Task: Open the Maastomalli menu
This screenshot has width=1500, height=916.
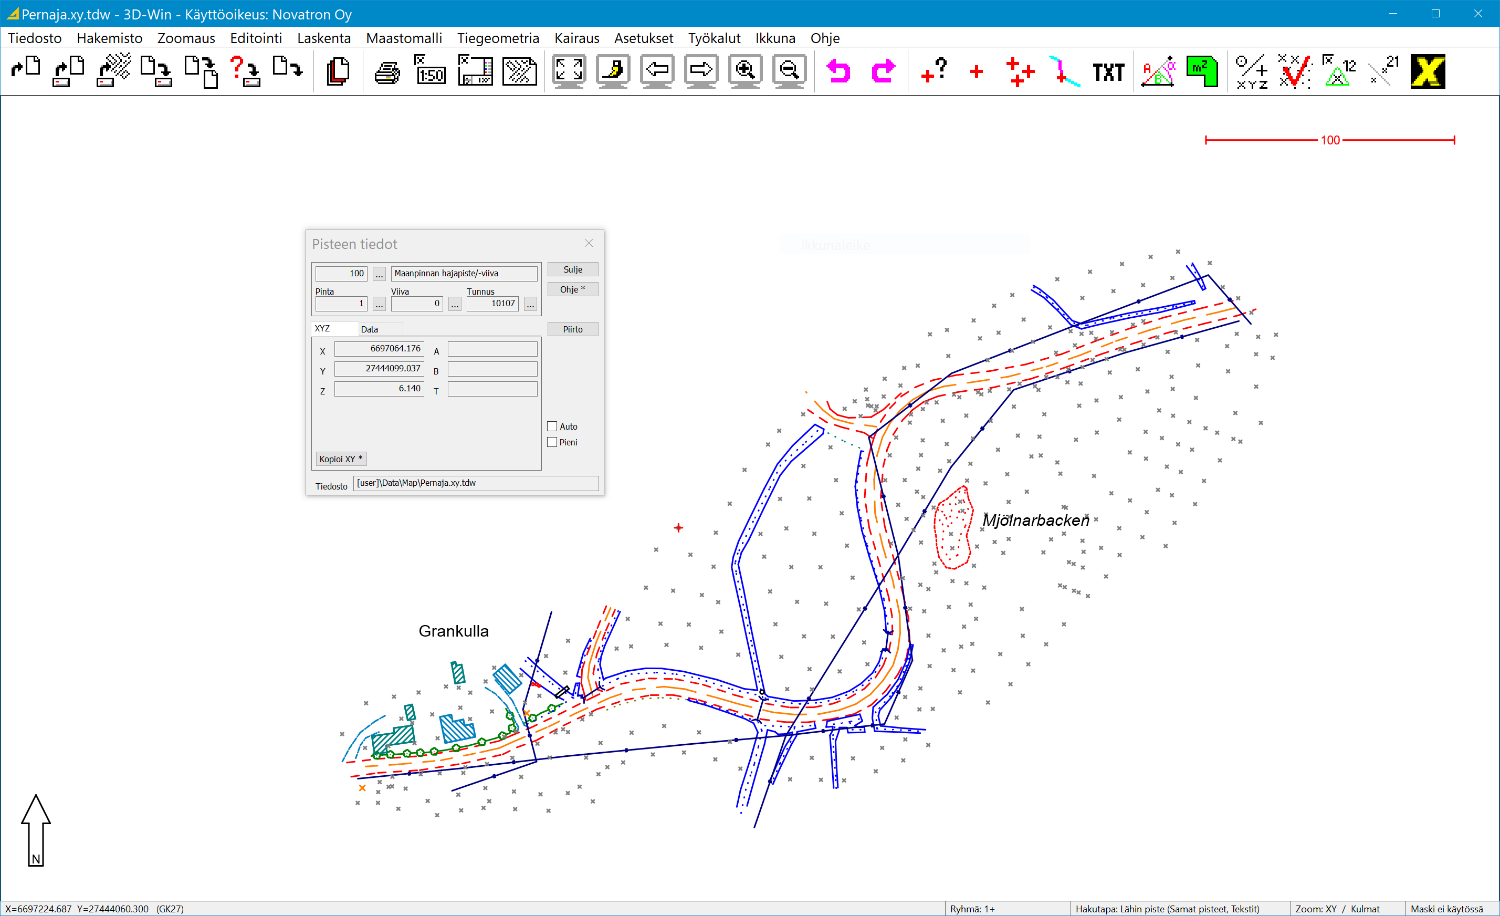Action: pos(404,38)
